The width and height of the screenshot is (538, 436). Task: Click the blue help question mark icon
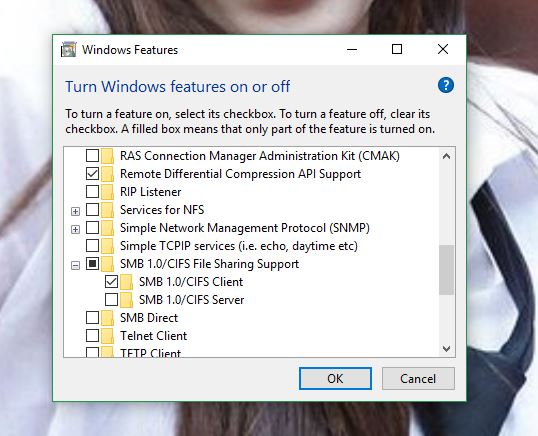click(x=446, y=85)
